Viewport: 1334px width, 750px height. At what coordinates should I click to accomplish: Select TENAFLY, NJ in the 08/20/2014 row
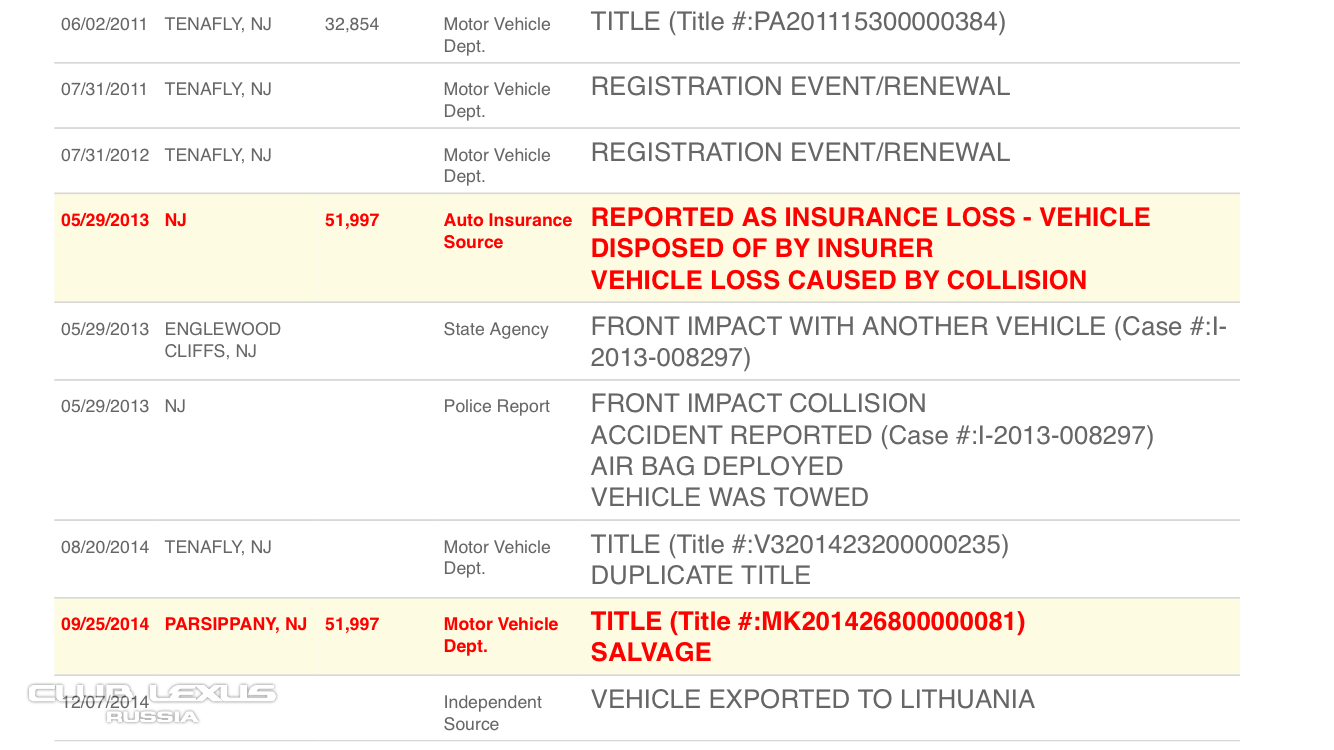point(218,547)
